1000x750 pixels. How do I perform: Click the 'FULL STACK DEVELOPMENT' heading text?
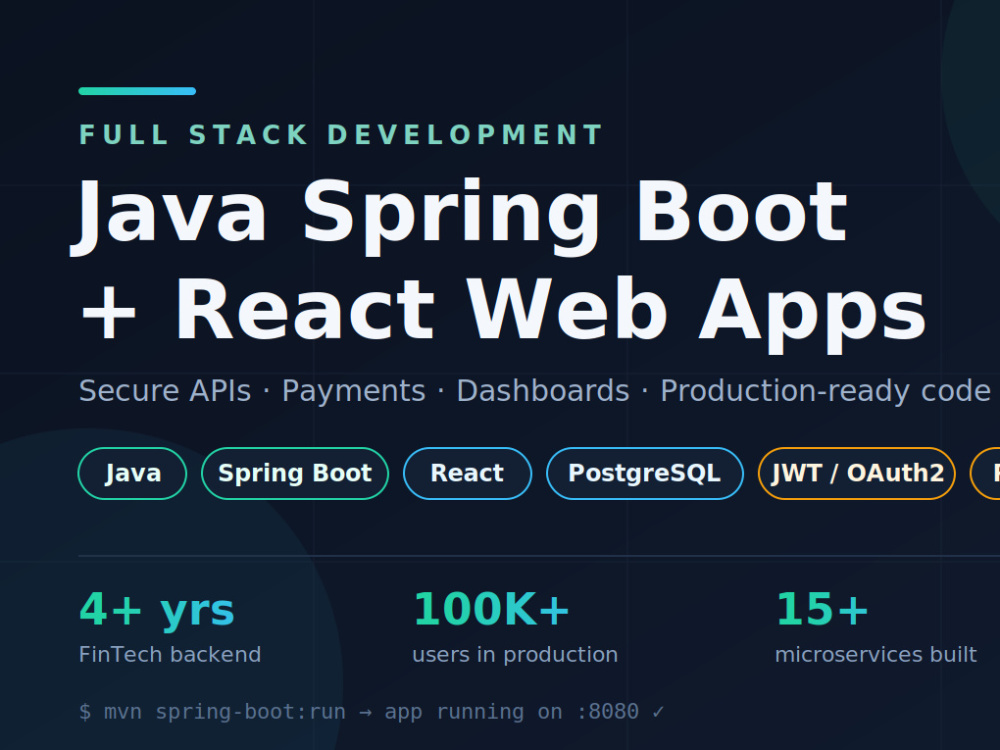point(341,135)
